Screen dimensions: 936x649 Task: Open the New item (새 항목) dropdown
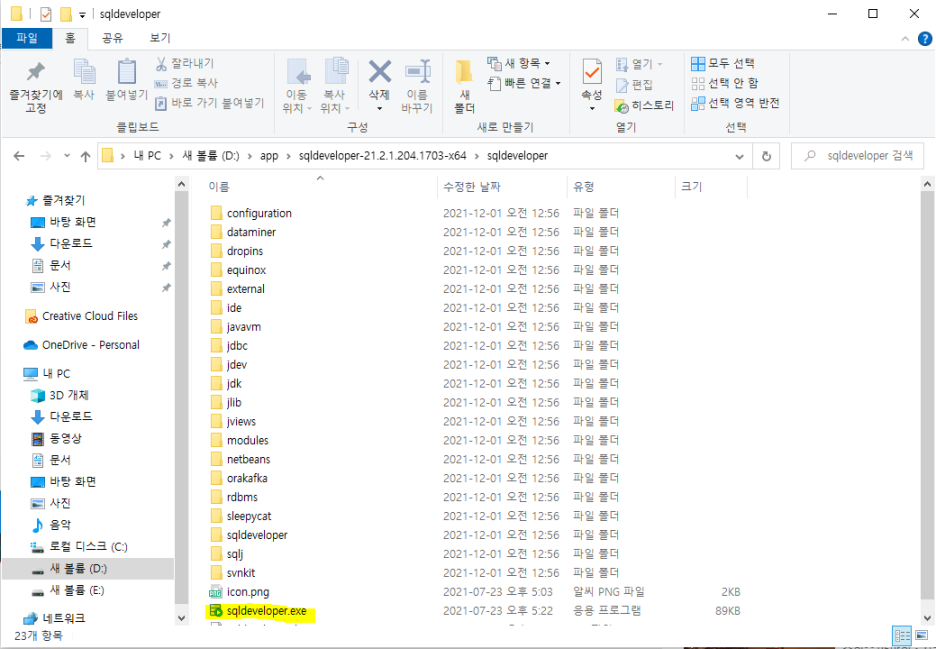point(518,63)
